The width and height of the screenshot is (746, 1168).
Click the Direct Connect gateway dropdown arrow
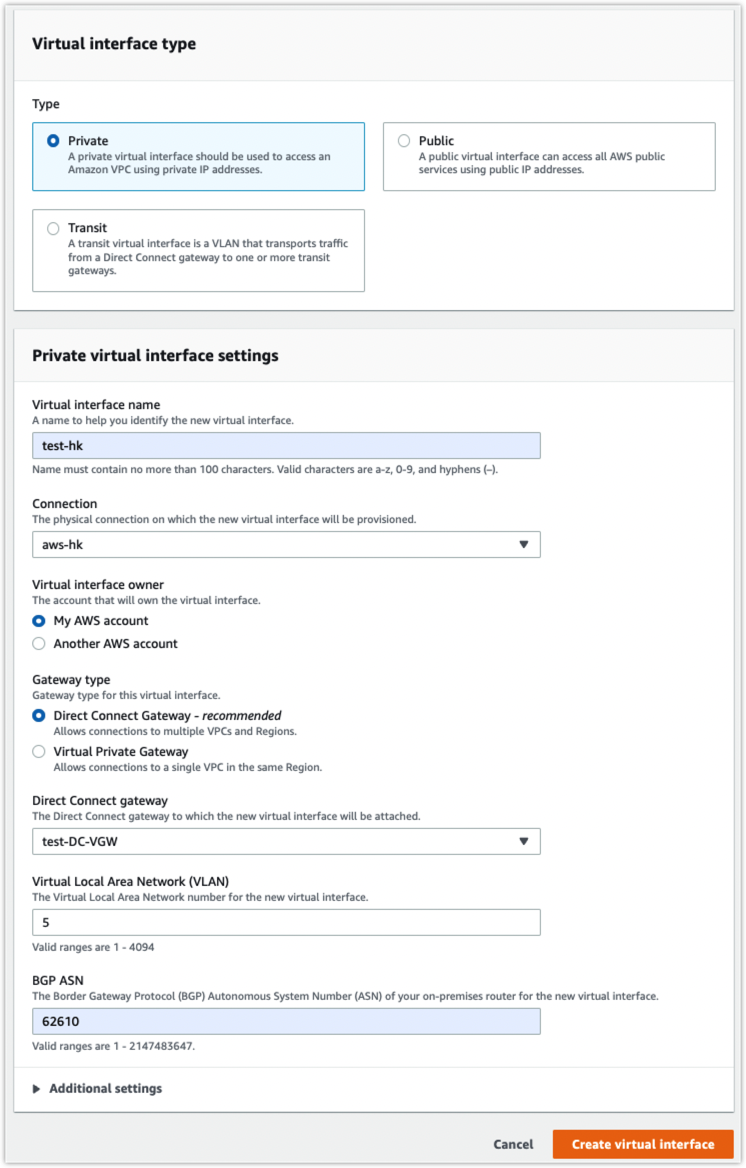(x=524, y=842)
